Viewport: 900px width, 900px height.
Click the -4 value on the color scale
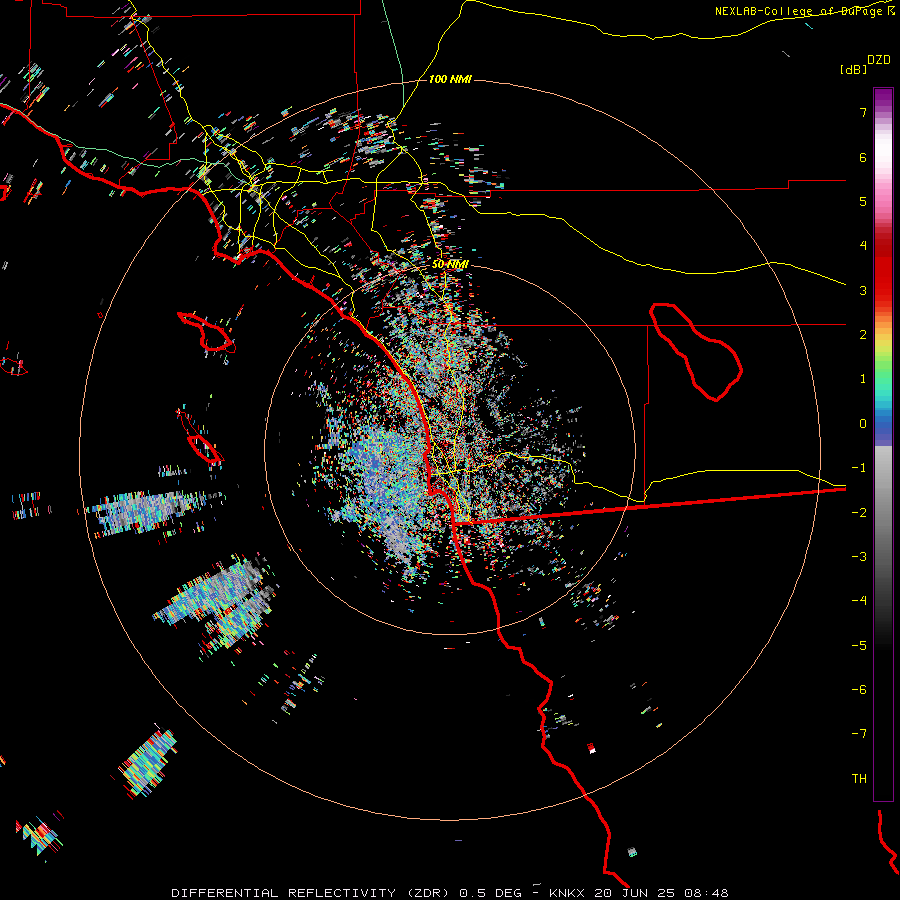coord(859,600)
